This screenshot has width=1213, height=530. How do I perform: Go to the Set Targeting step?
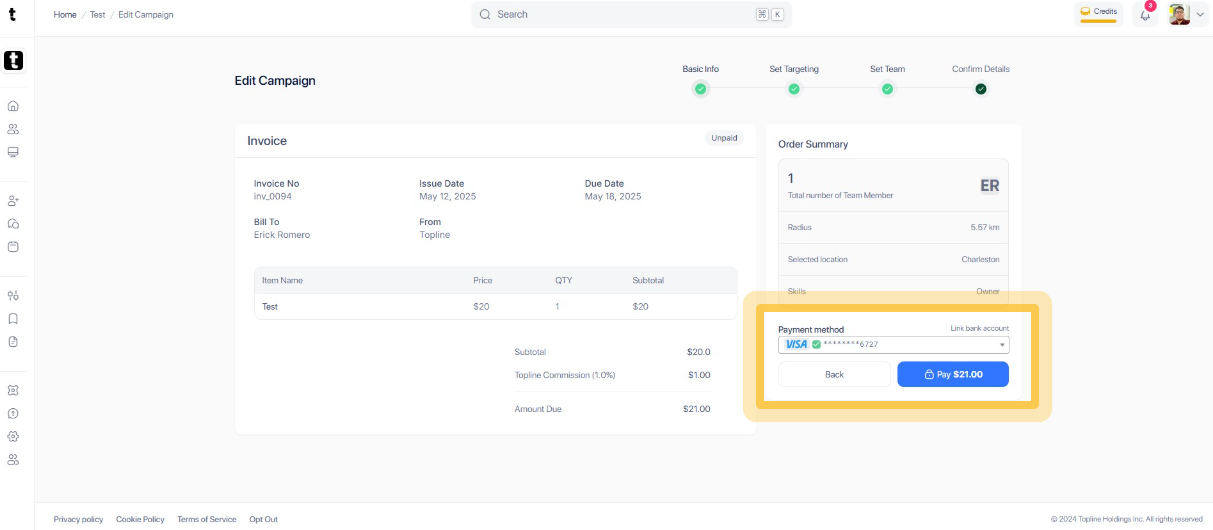(x=794, y=89)
